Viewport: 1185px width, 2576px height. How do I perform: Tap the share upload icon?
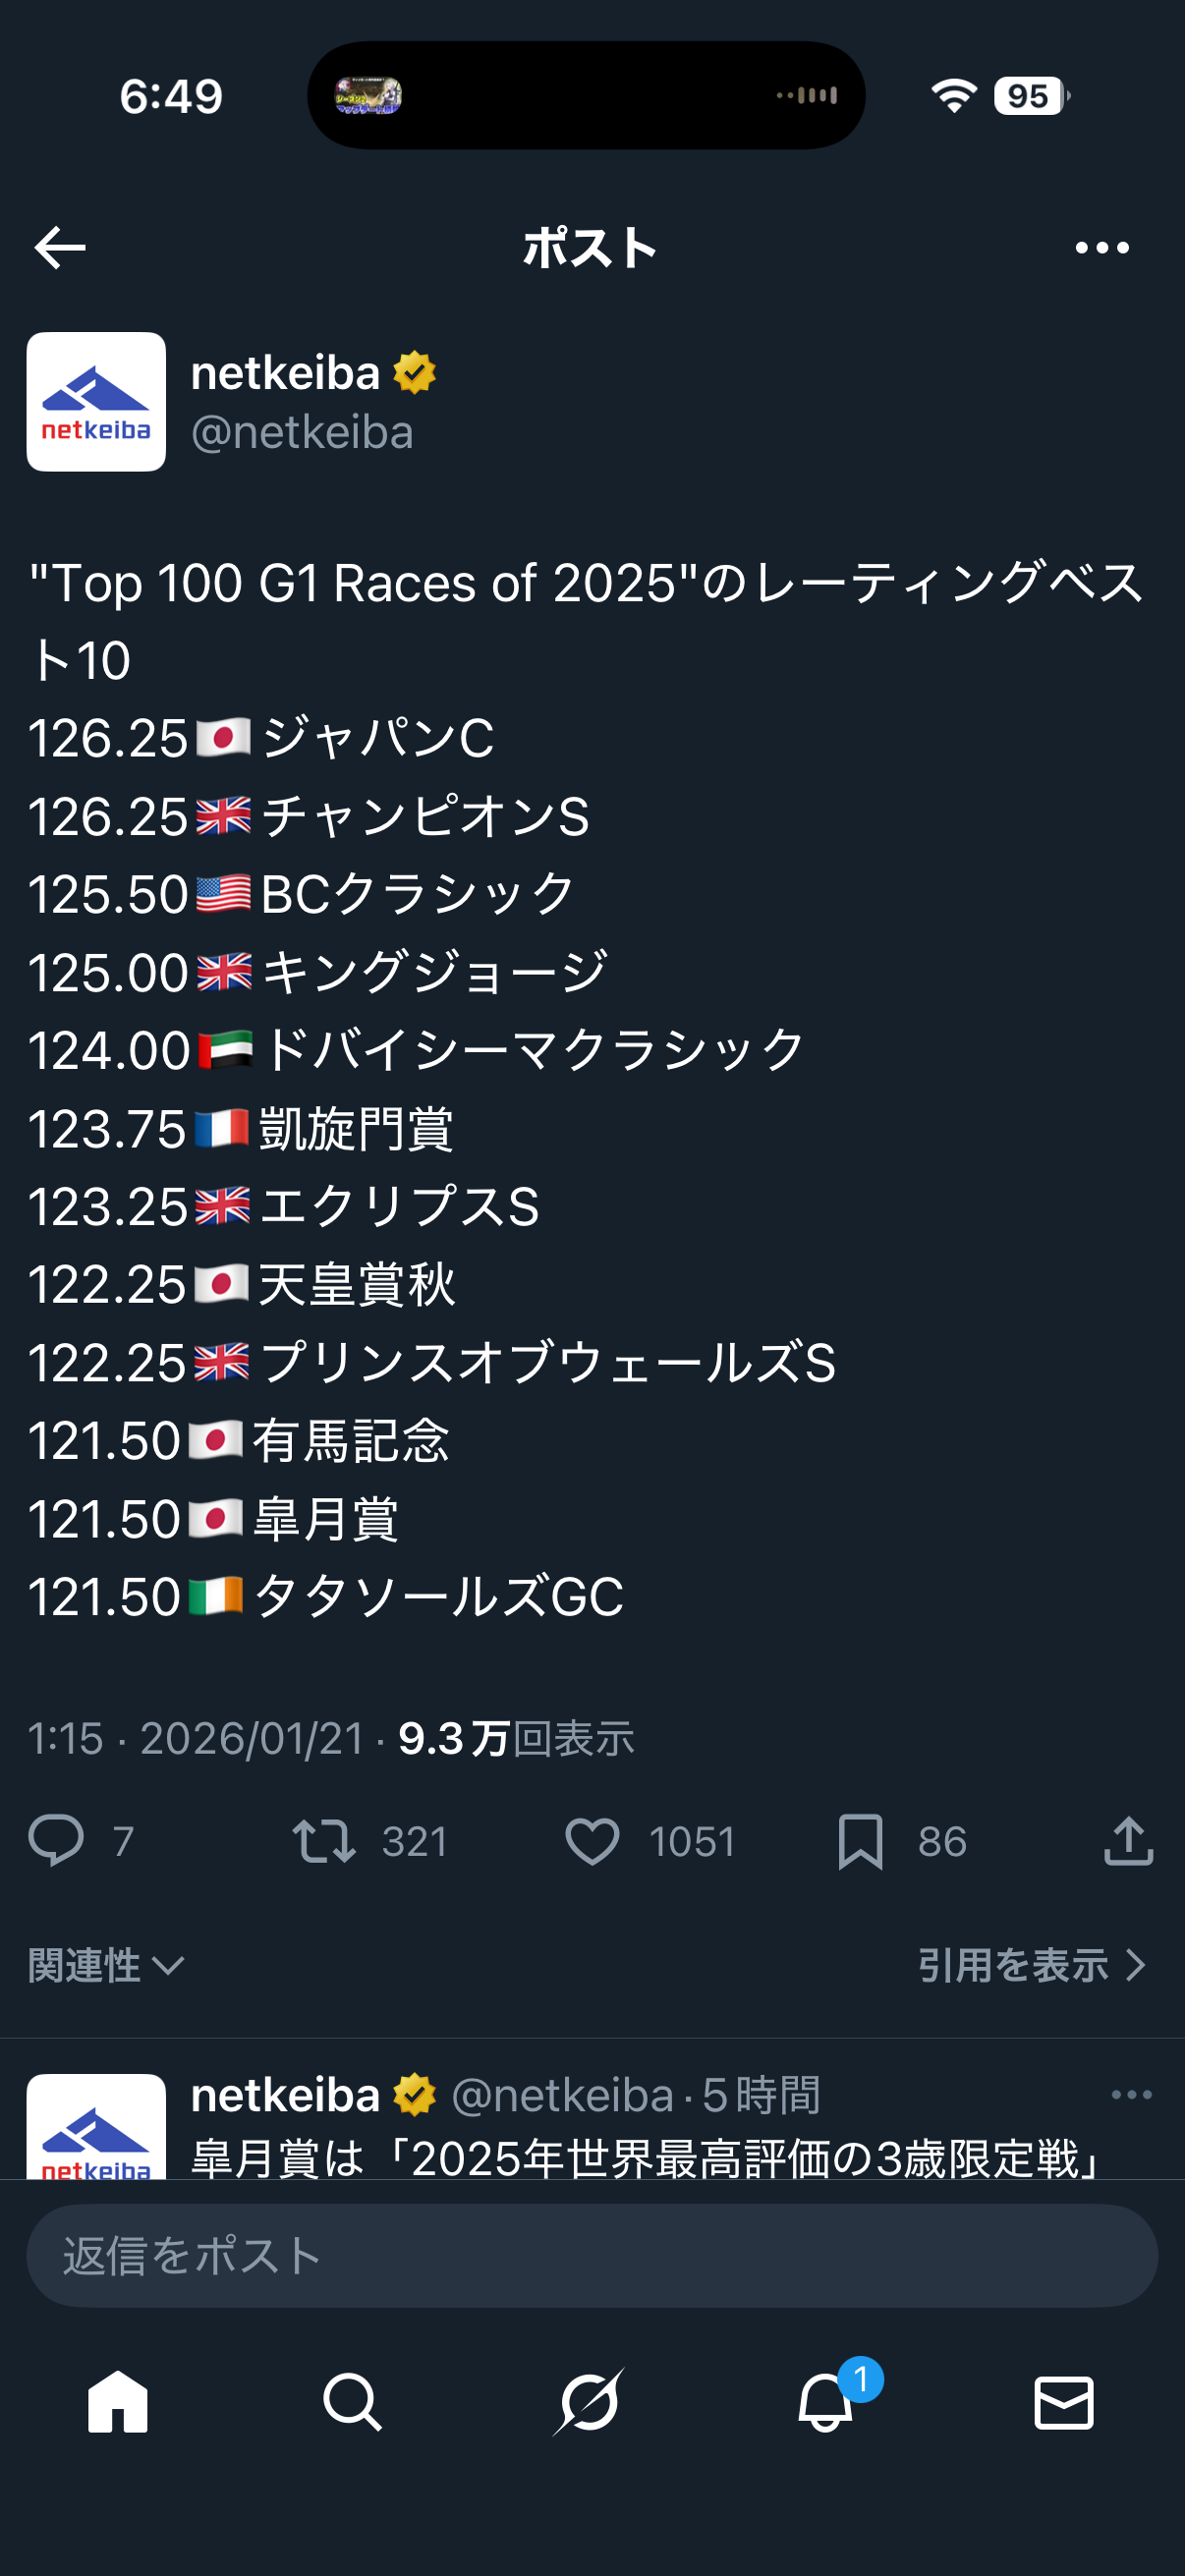coord(1128,1841)
